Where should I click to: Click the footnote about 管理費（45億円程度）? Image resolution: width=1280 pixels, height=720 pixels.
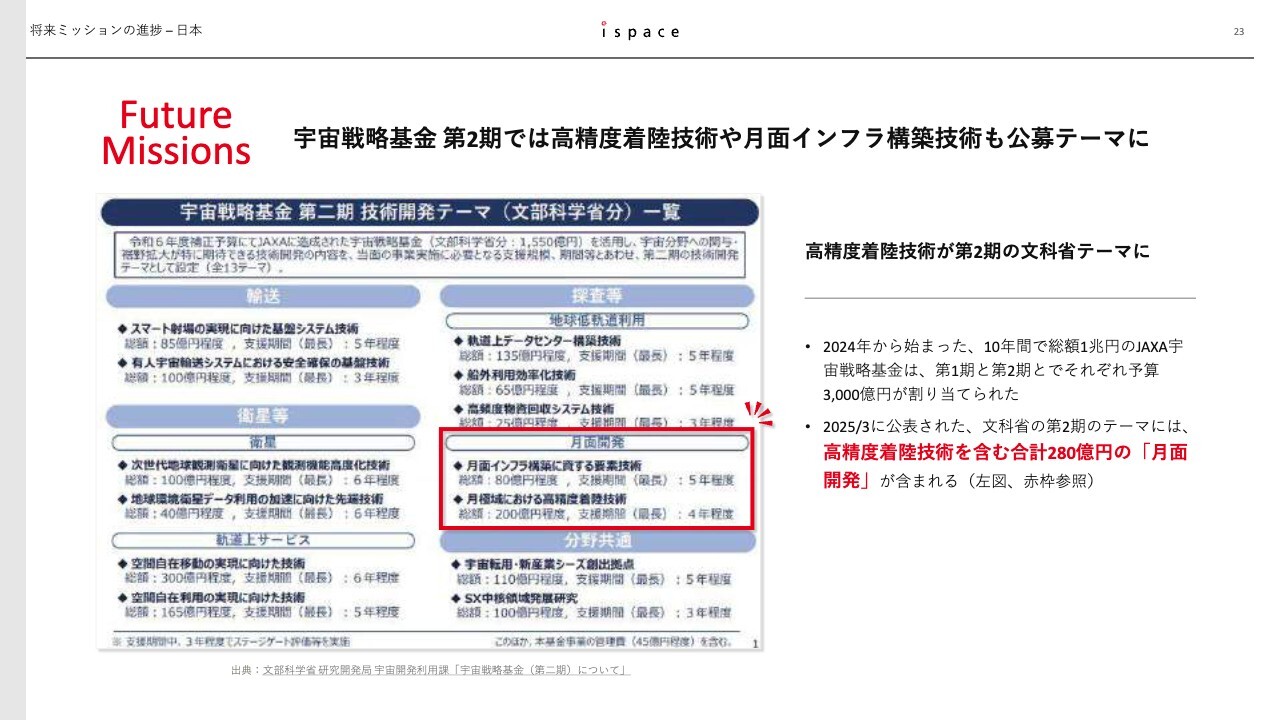tap(613, 640)
